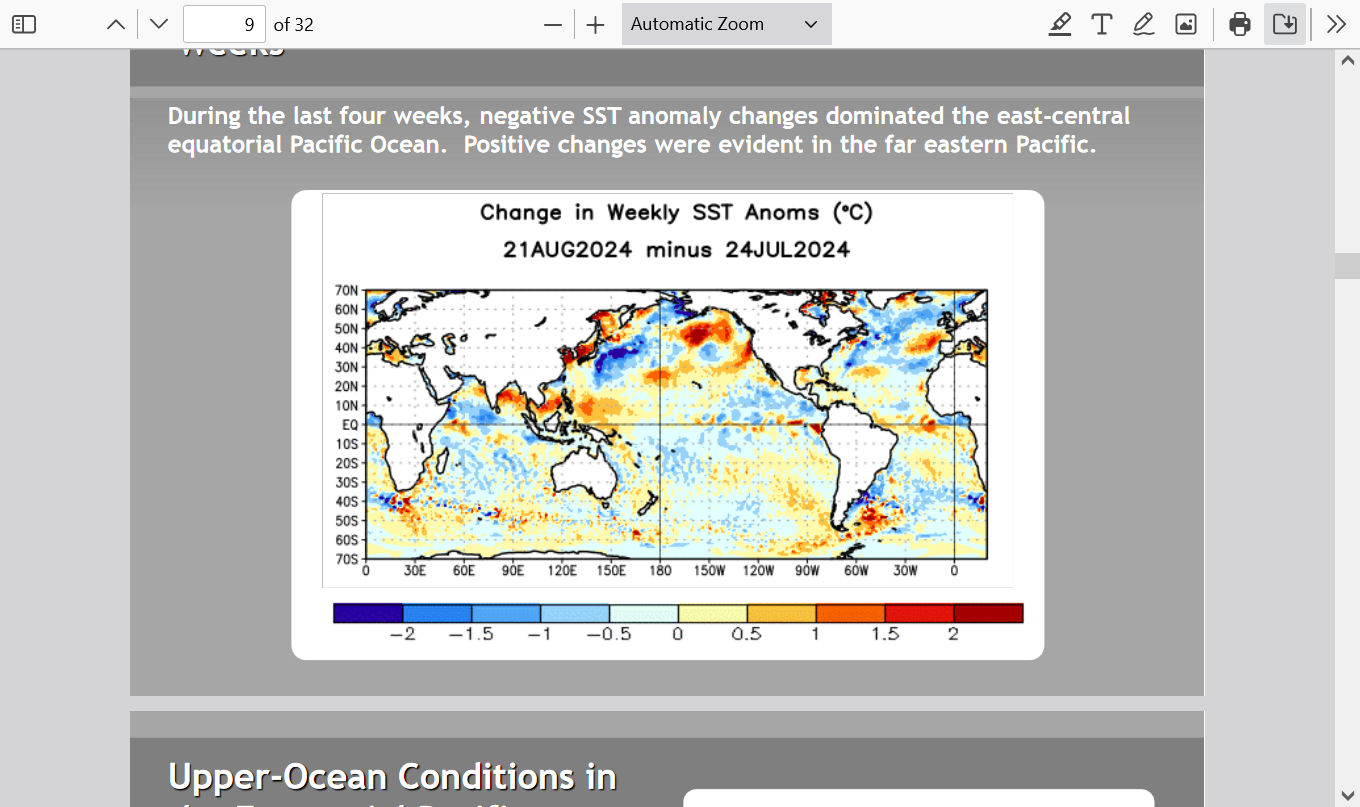Click the dark red 2 legend swatch

click(988, 613)
